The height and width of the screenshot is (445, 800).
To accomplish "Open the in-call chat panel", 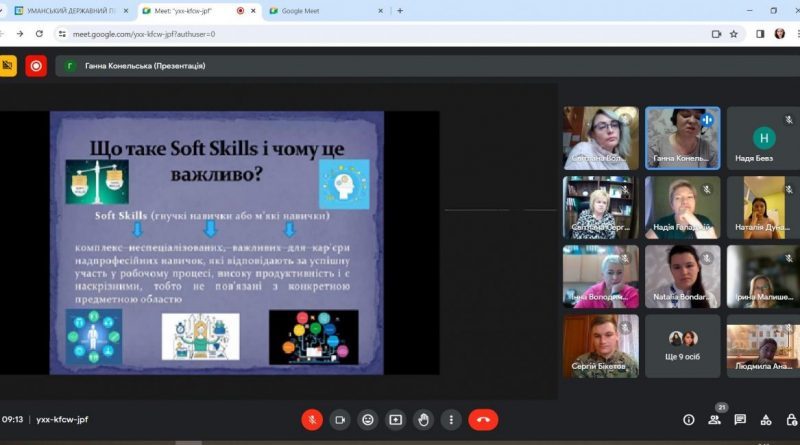I will coord(740,420).
